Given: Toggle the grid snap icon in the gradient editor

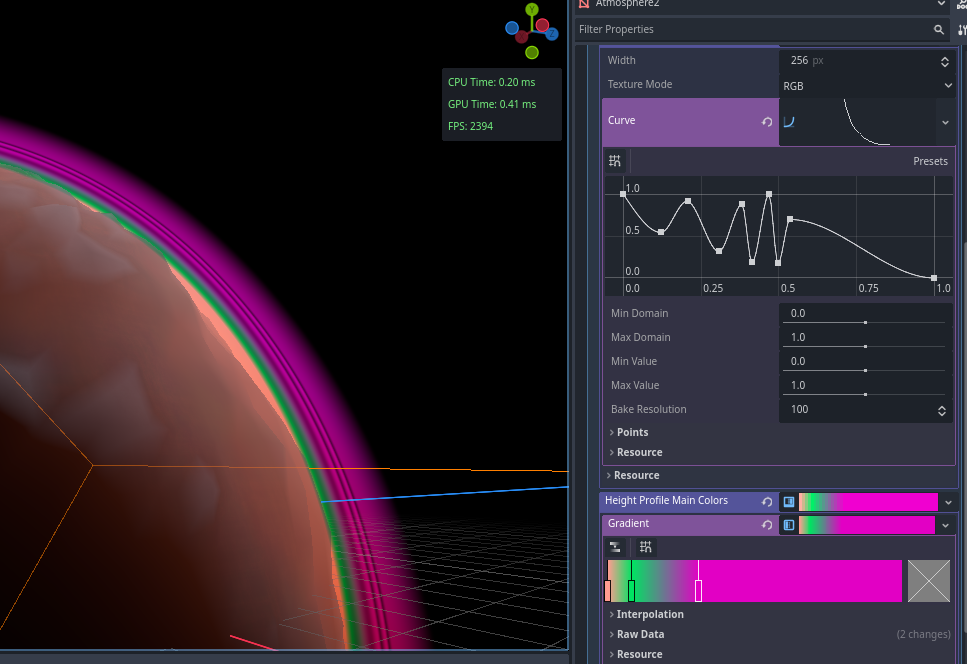Looking at the screenshot, I should click(x=646, y=547).
